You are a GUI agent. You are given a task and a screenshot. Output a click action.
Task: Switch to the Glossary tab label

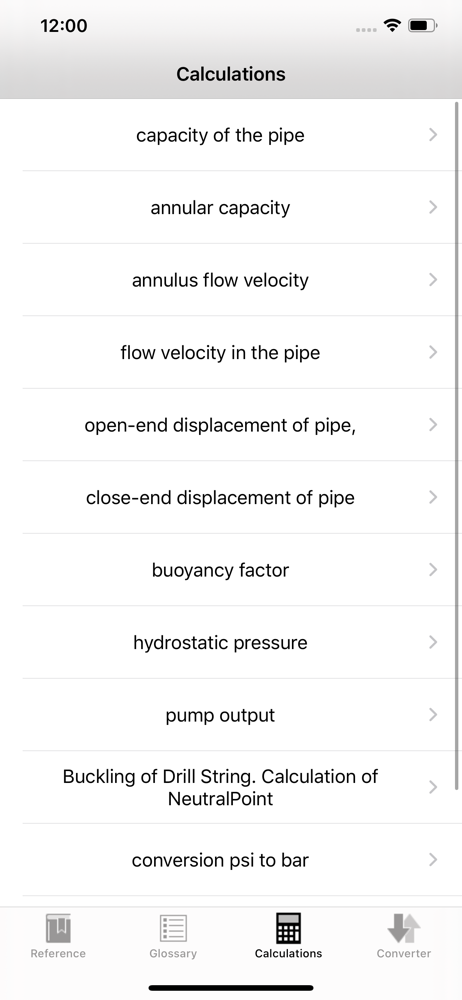coord(173,953)
